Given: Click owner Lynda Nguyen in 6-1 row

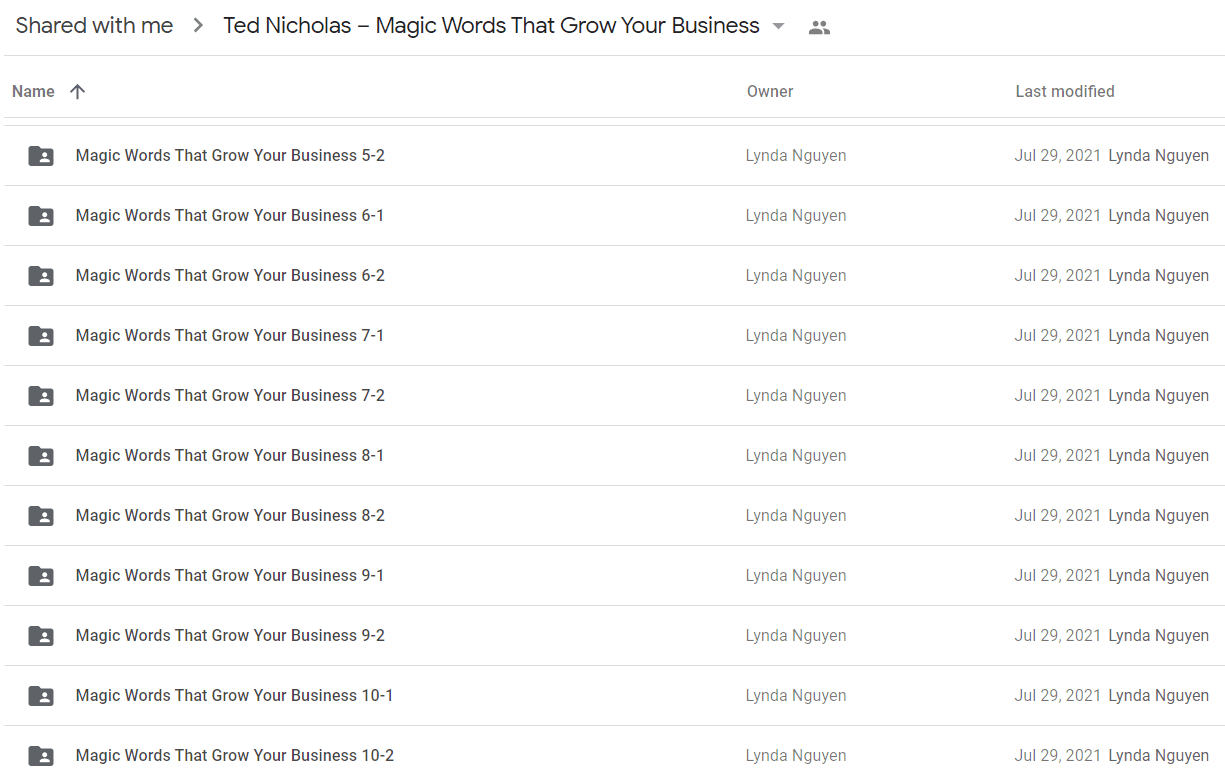Looking at the screenshot, I should click(x=796, y=216).
